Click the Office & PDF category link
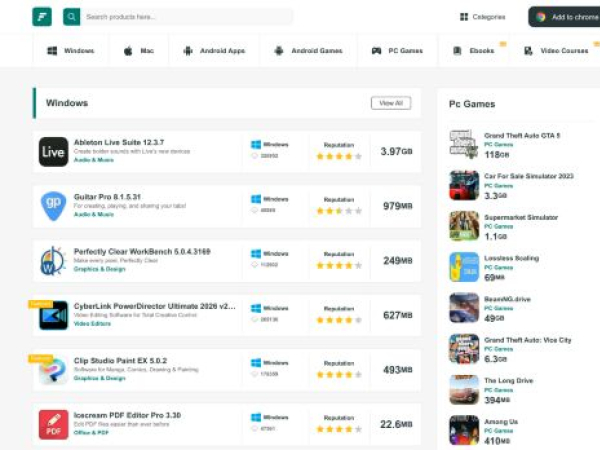 click(x=91, y=433)
